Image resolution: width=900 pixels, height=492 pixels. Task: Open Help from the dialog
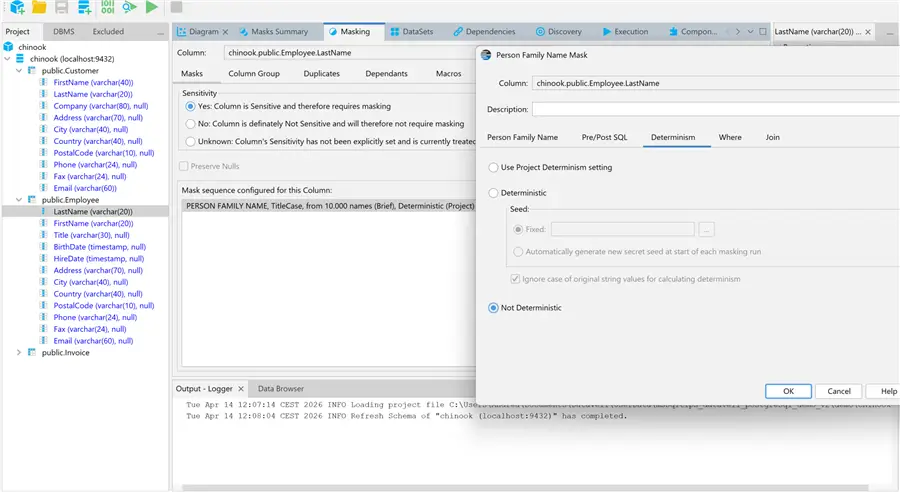(x=884, y=391)
